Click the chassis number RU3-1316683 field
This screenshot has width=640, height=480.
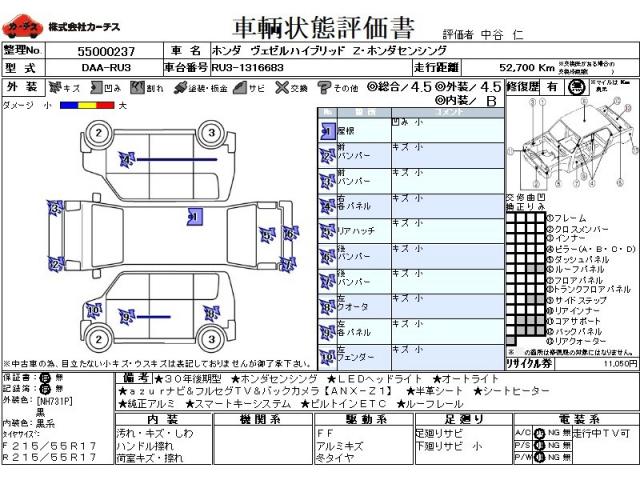(x=248, y=67)
